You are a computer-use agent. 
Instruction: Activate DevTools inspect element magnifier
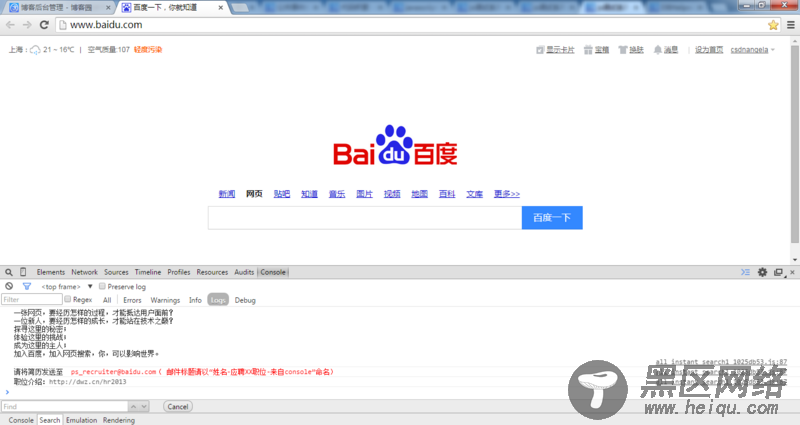9,272
